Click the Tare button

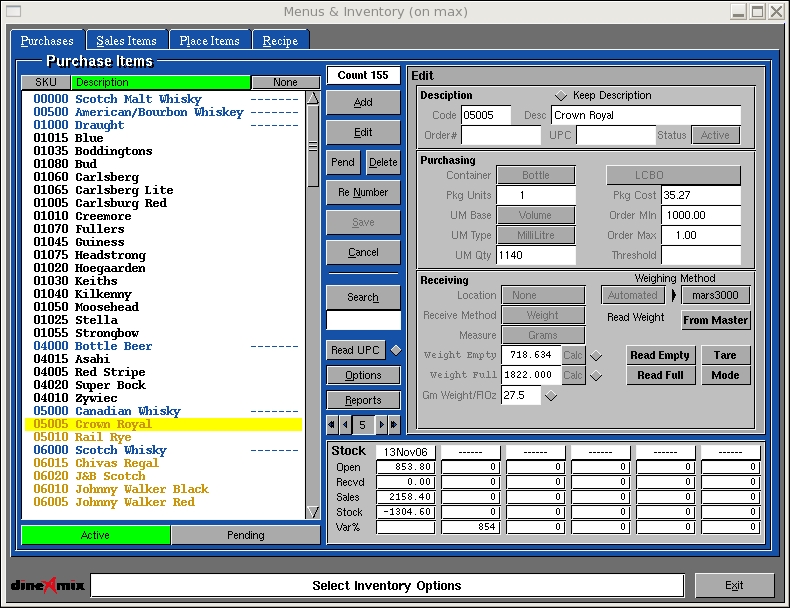tap(725, 355)
